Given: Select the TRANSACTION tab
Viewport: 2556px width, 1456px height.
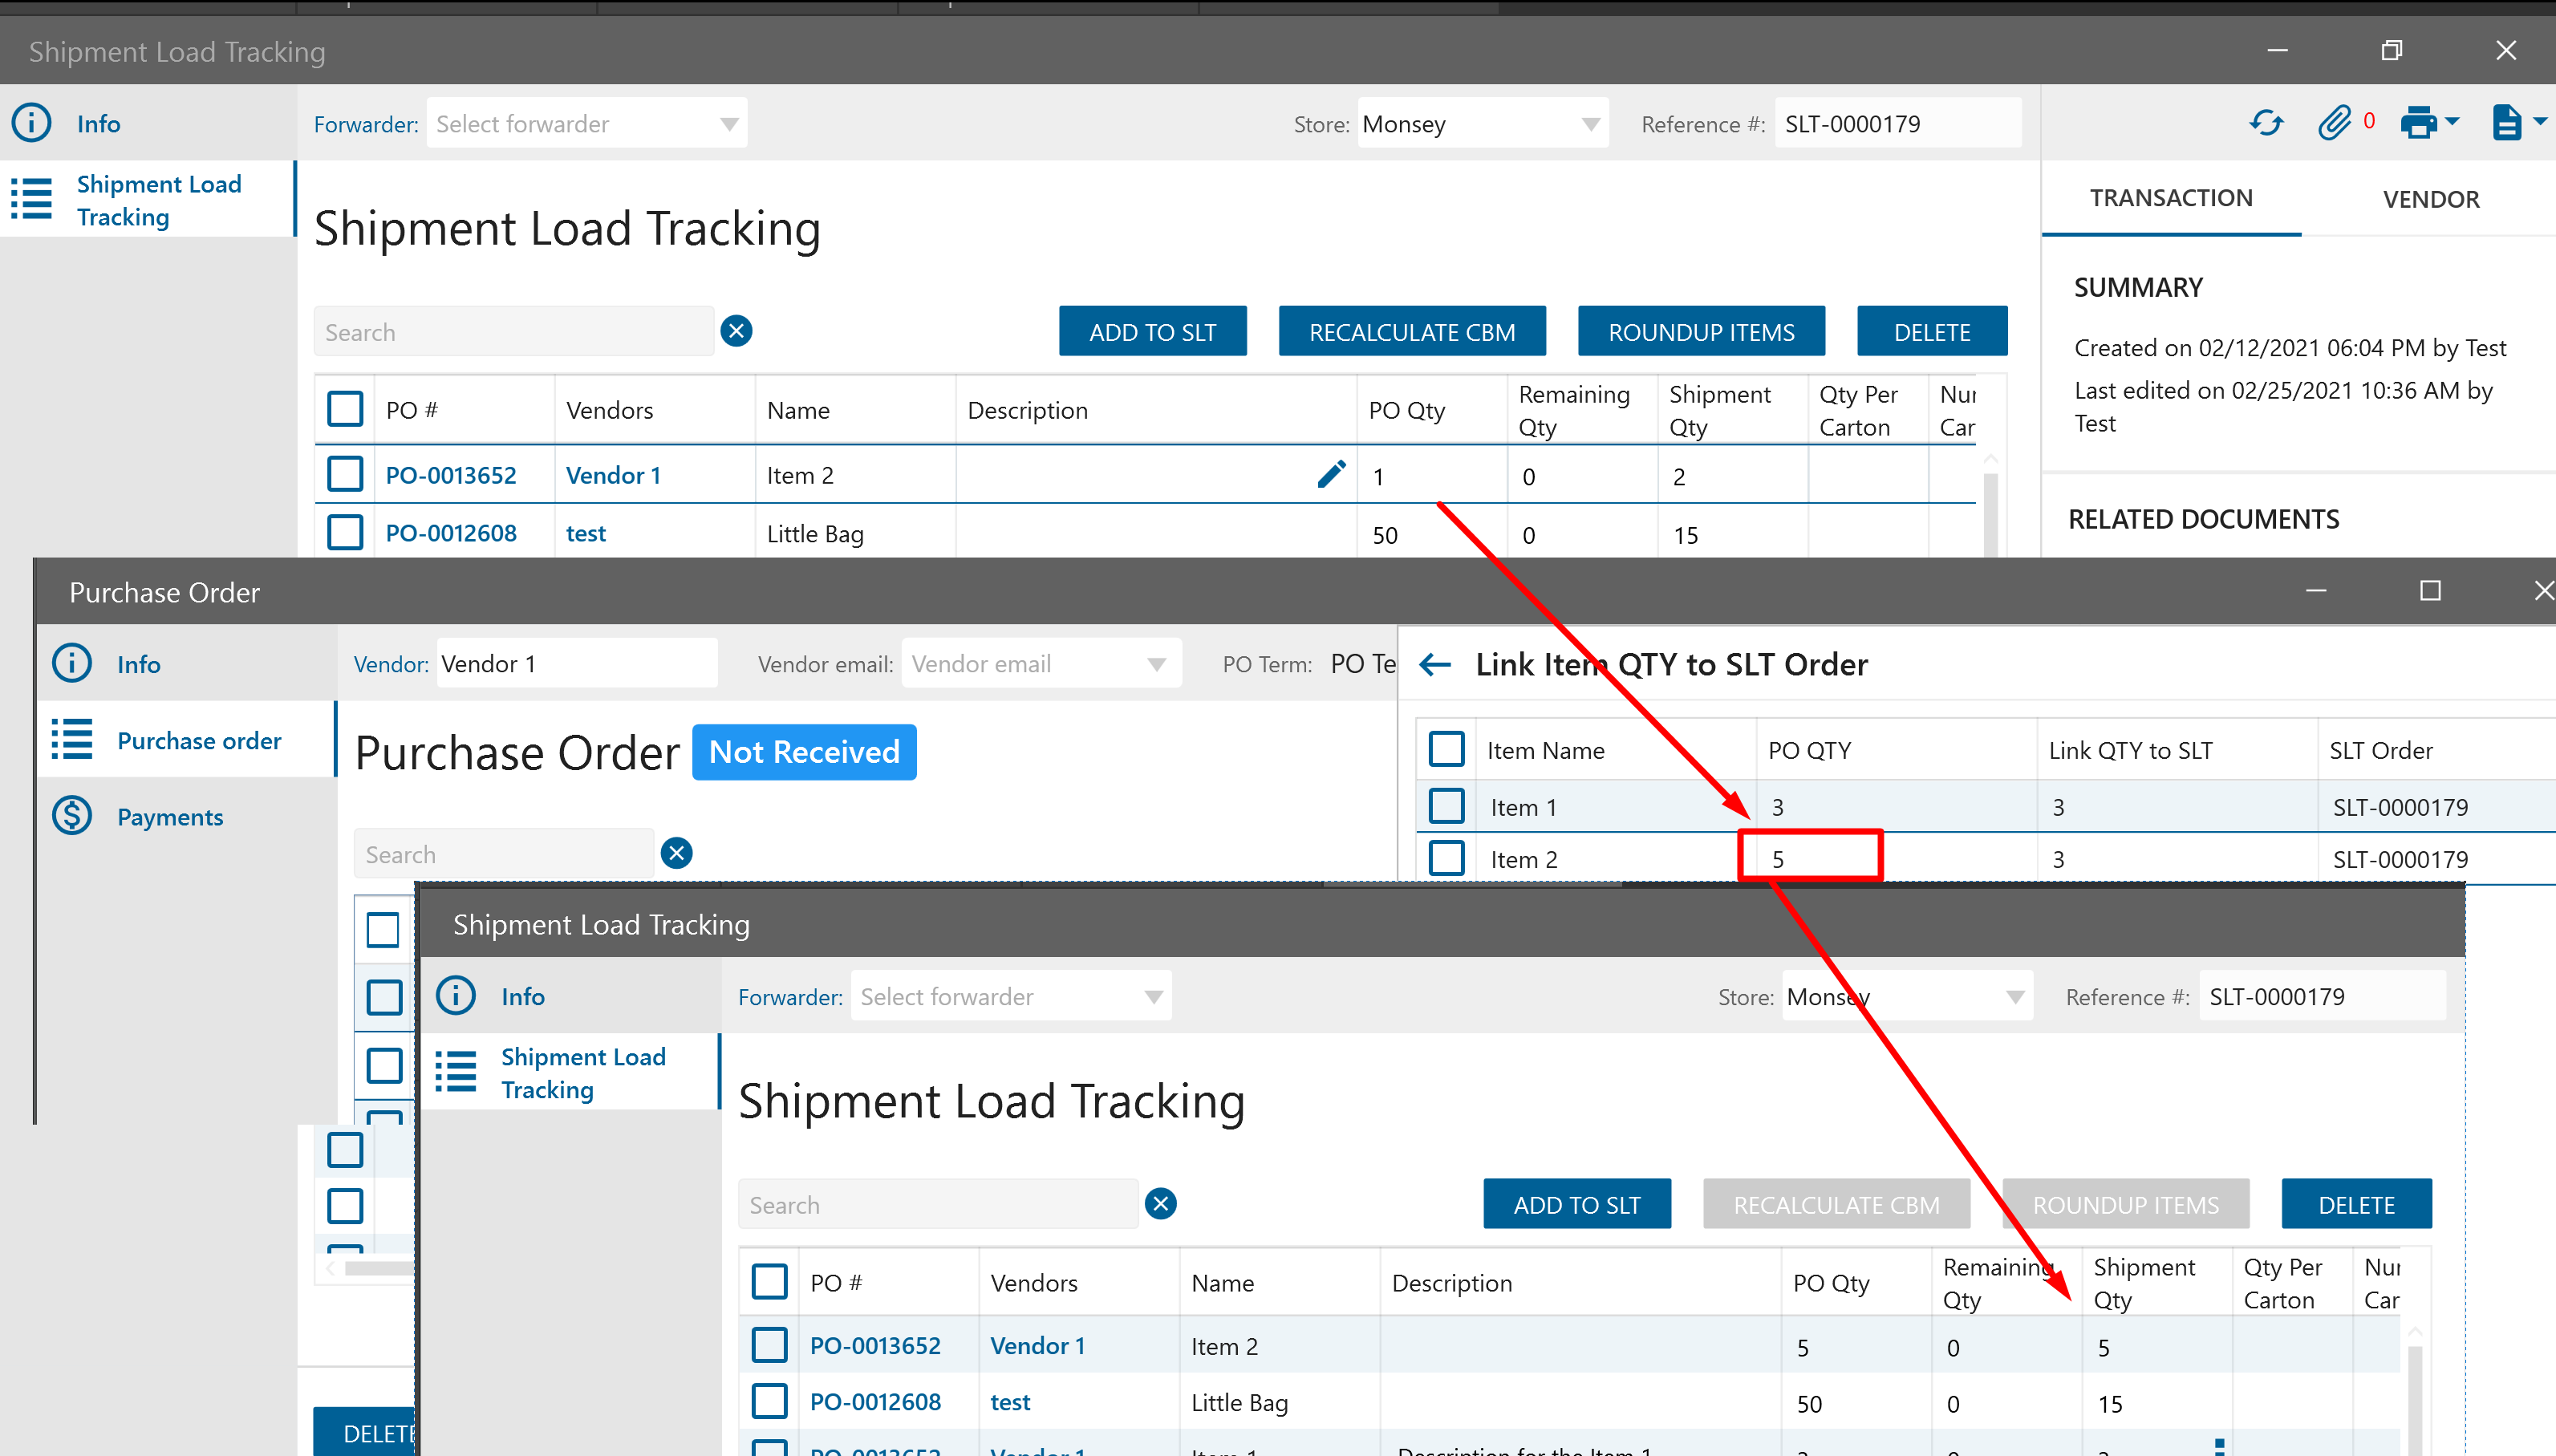Looking at the screenshot, I should (2170, 198).
